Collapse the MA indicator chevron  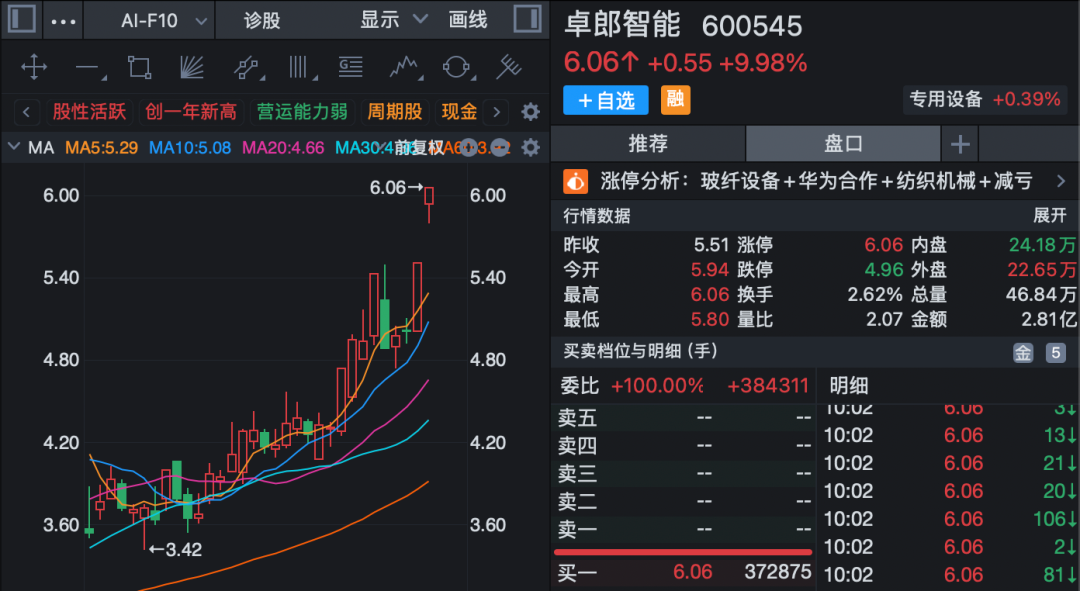tap(14, 146)
